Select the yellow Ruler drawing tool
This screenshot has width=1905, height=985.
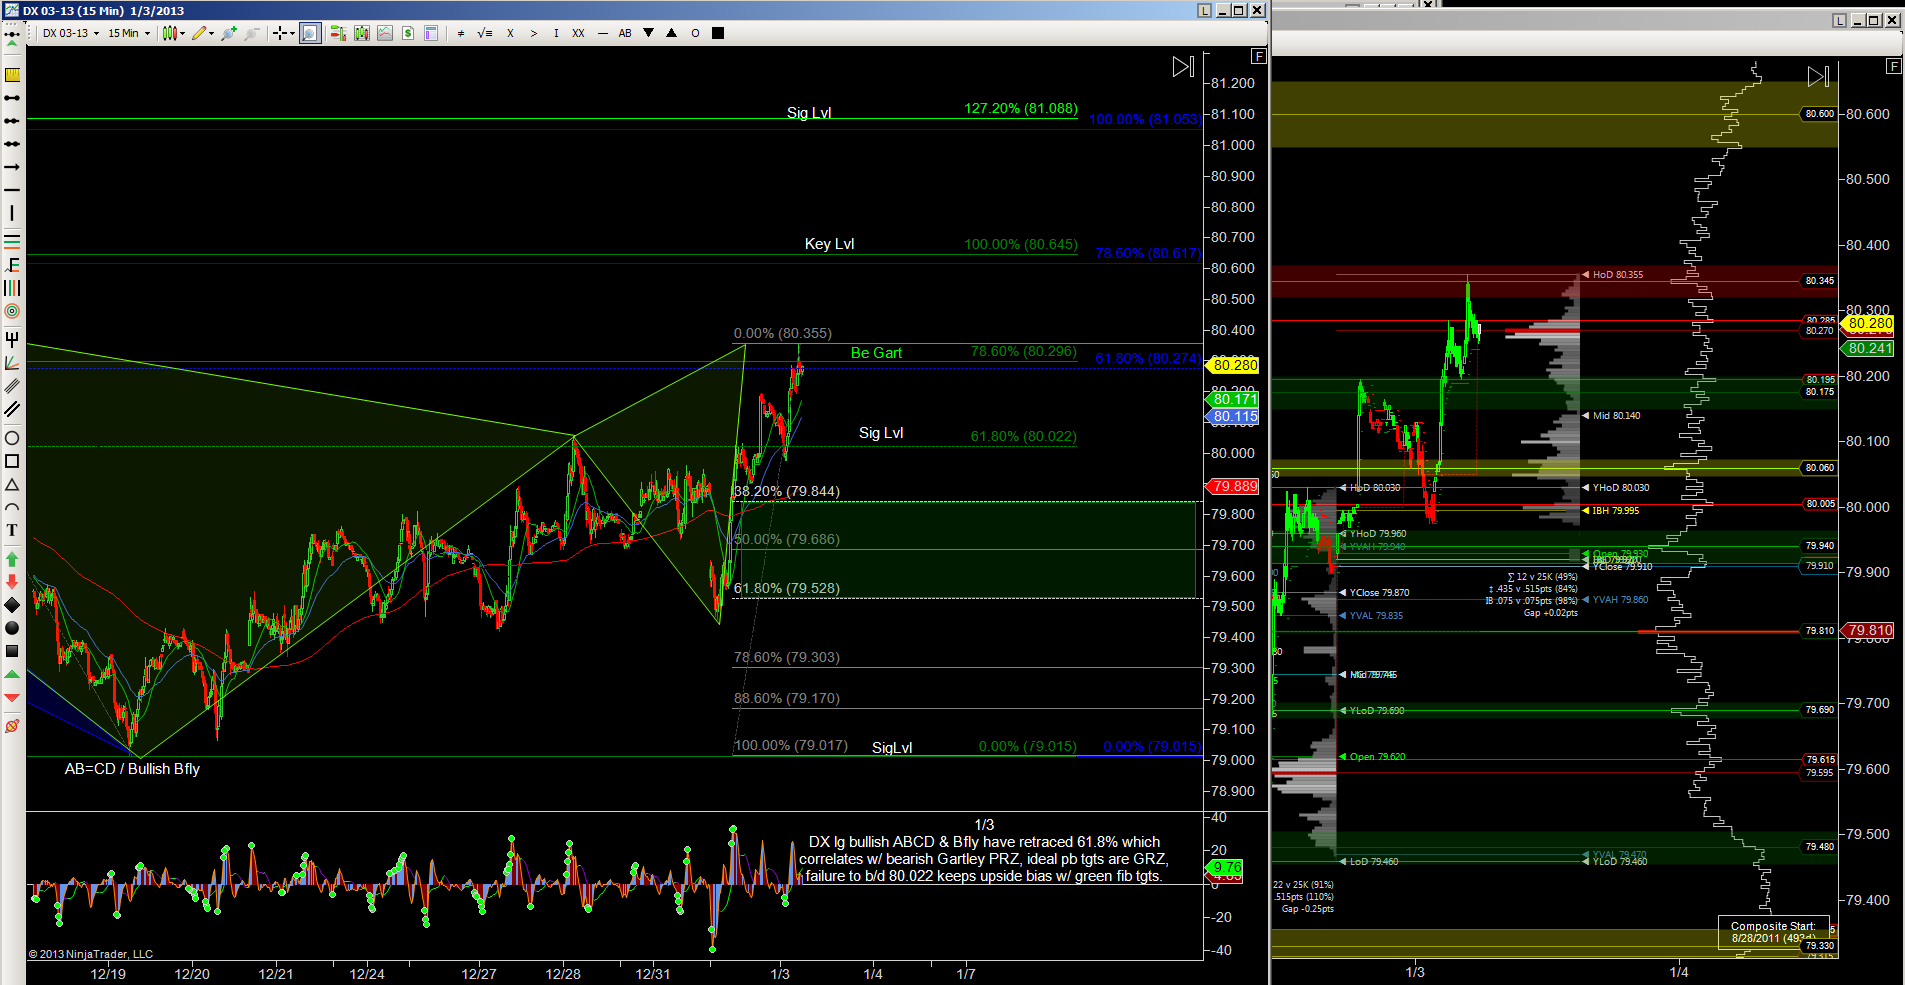click(12, 75)
